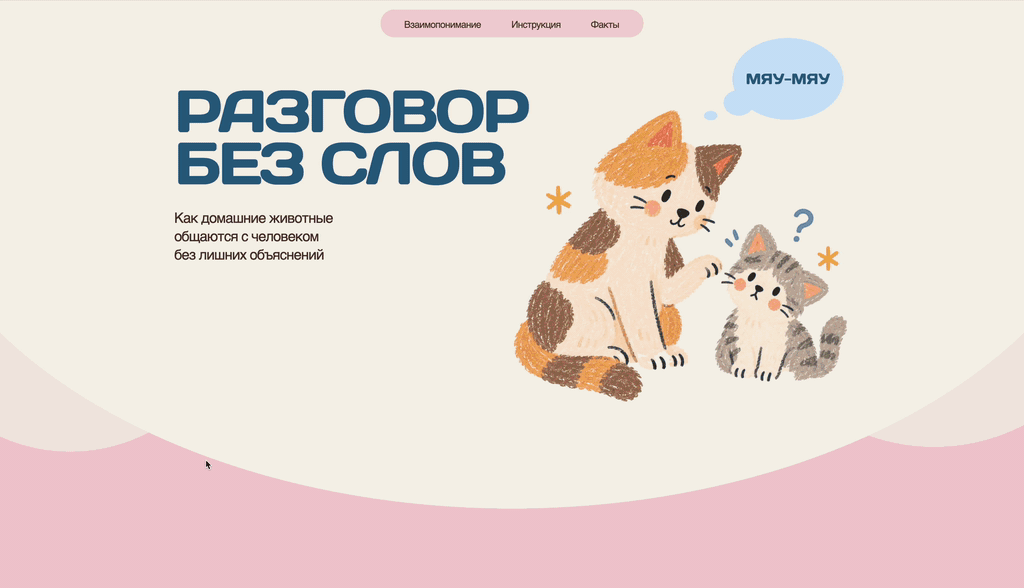Click the РАЗГОВОР БЕЗ СЛОВ headline
1024x588 pixels.
click(353, 137)
